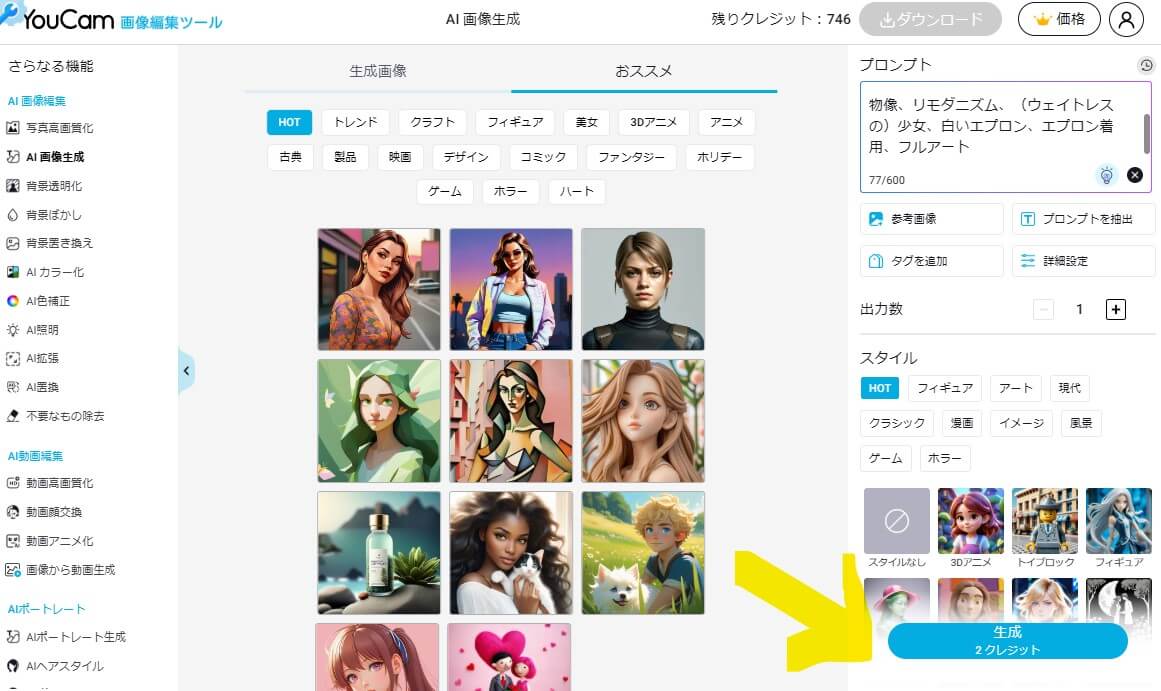Select the 美女 category chip
The width and height of the screenshot is (1161, 691).
click(x=586, y=122)
